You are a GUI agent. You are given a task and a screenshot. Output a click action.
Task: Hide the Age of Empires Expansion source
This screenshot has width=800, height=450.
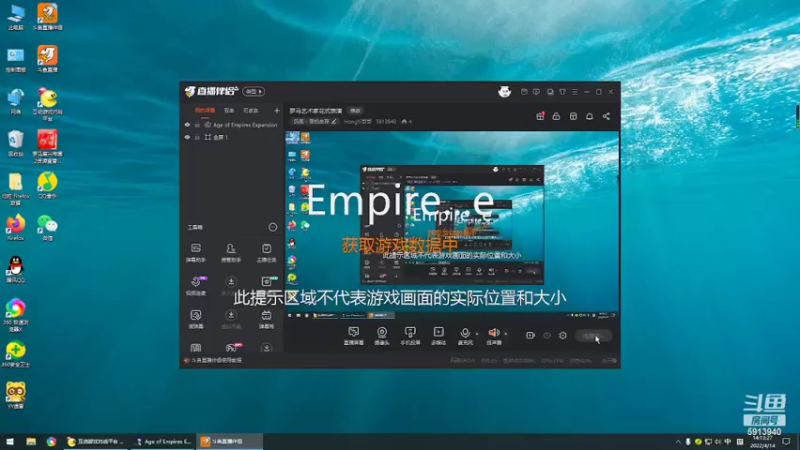point(187,124)
